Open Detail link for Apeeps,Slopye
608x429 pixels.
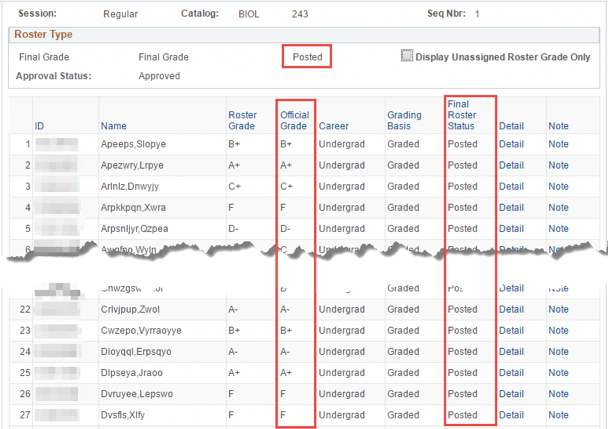[511, 144]
